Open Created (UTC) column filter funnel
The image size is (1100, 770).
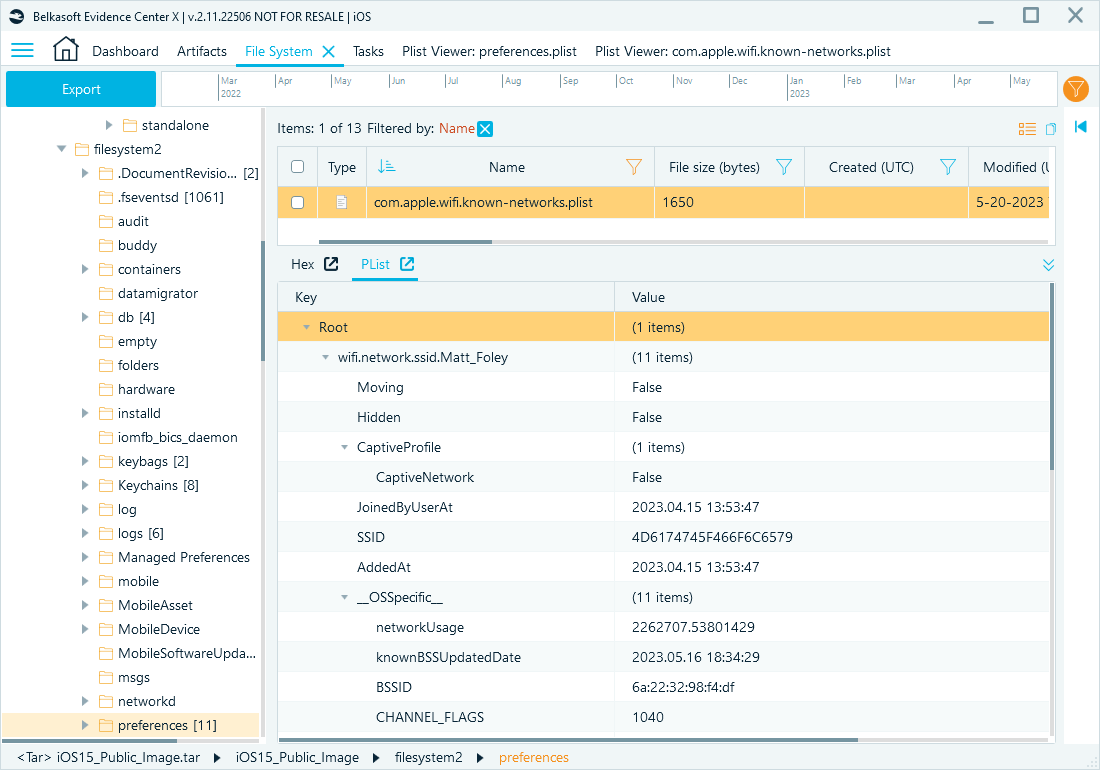pos(948,167)
